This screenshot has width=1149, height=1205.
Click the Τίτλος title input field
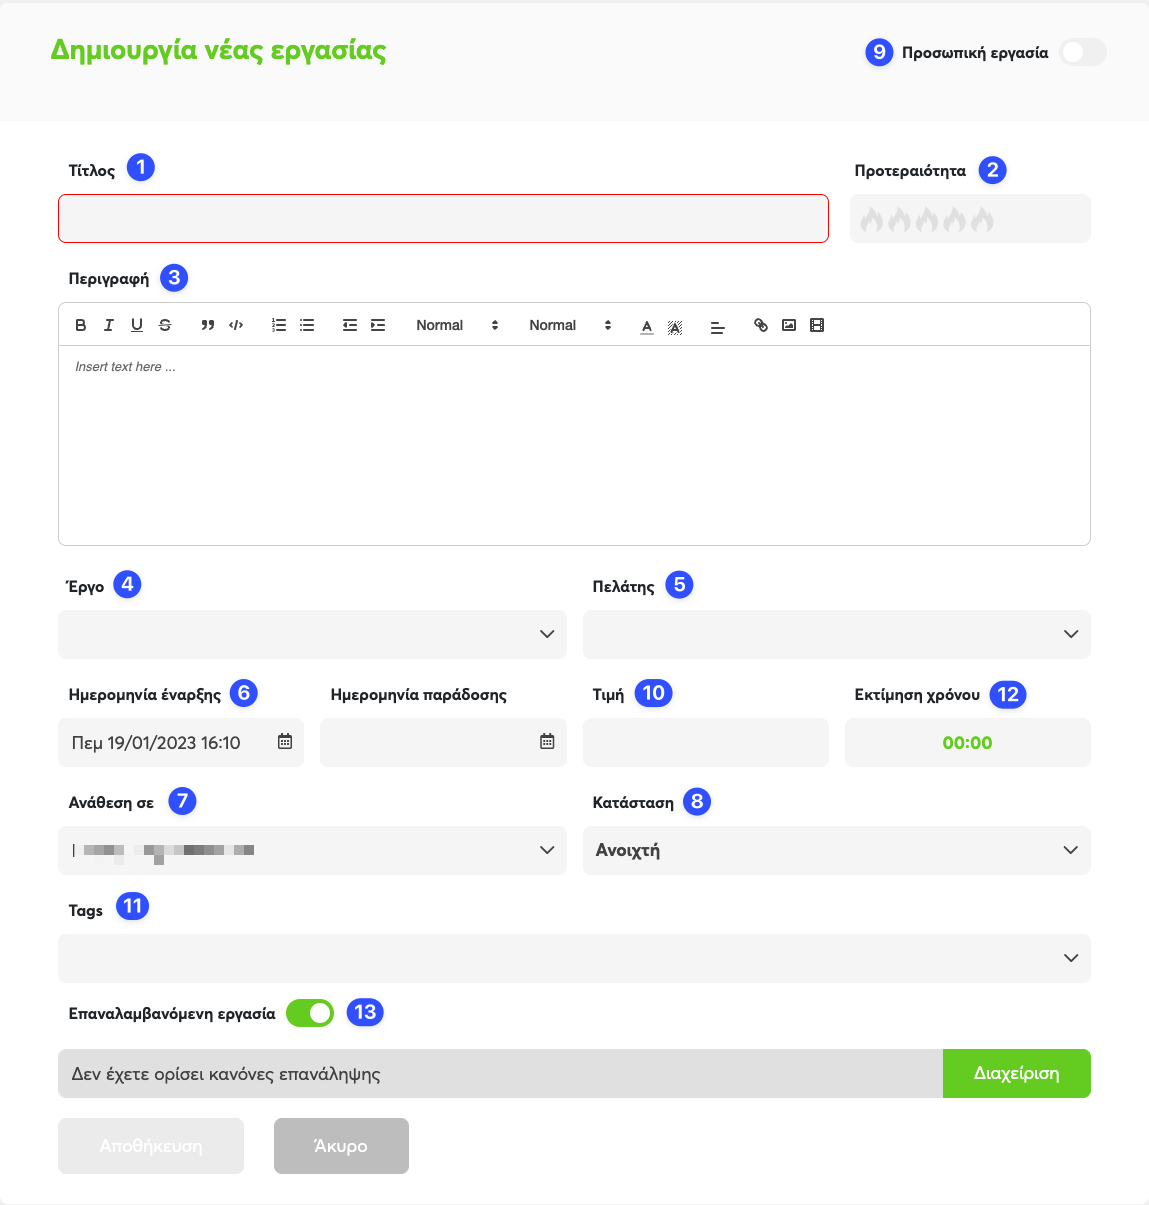pyautogui.click(x=443, y=218)
